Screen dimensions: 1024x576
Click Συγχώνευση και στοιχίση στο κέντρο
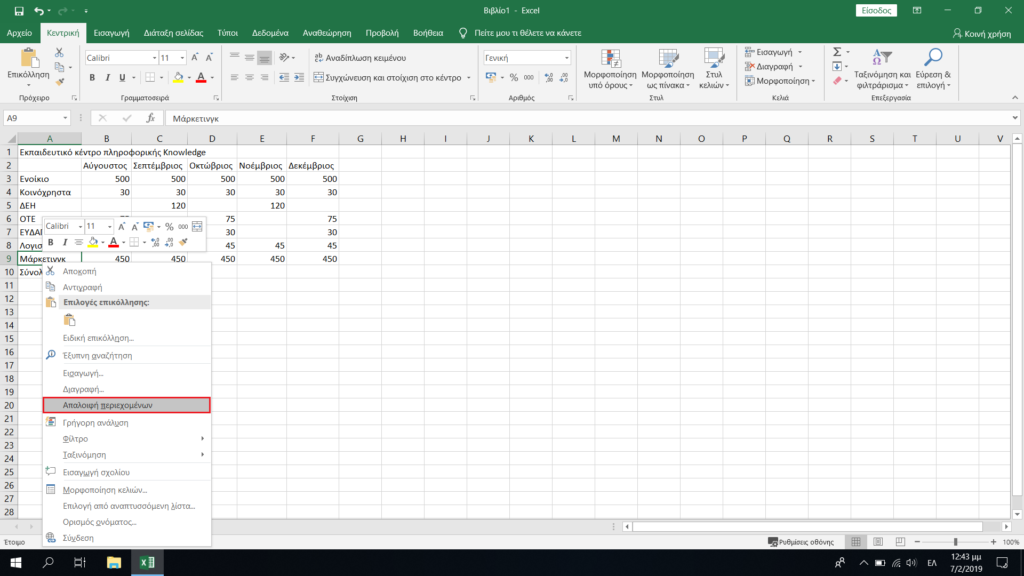point(387,78)
